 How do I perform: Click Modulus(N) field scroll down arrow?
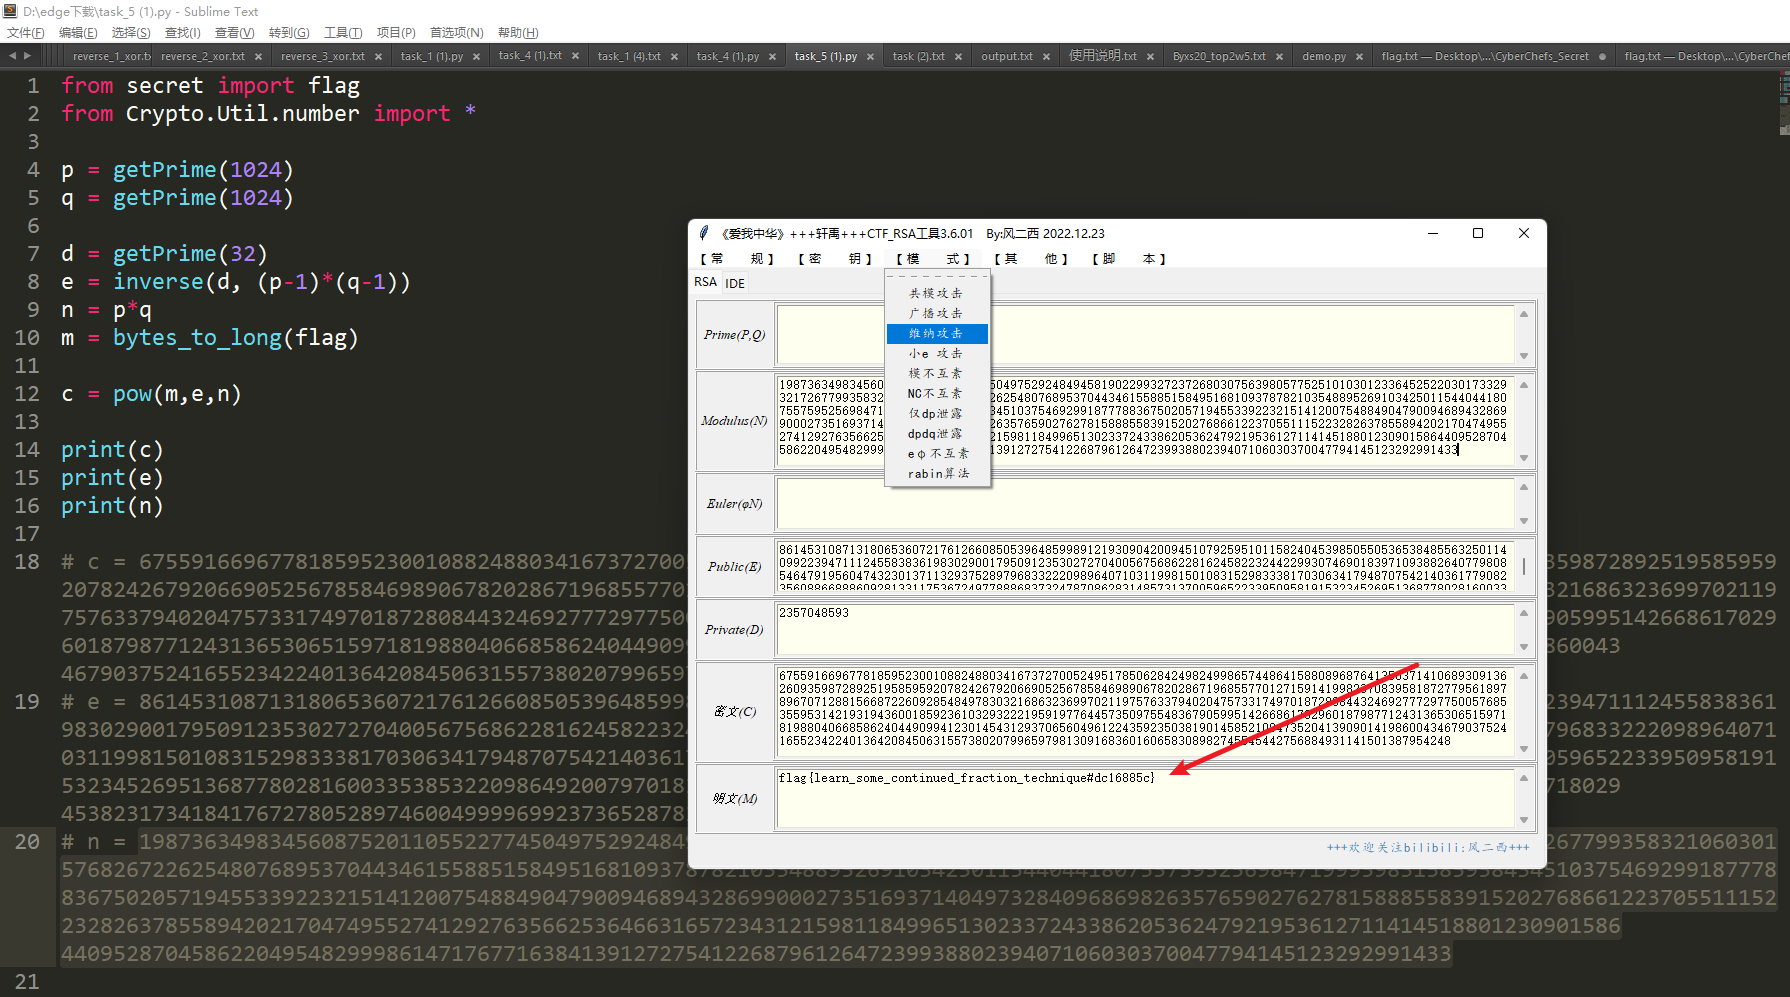tap(1524, 458)
